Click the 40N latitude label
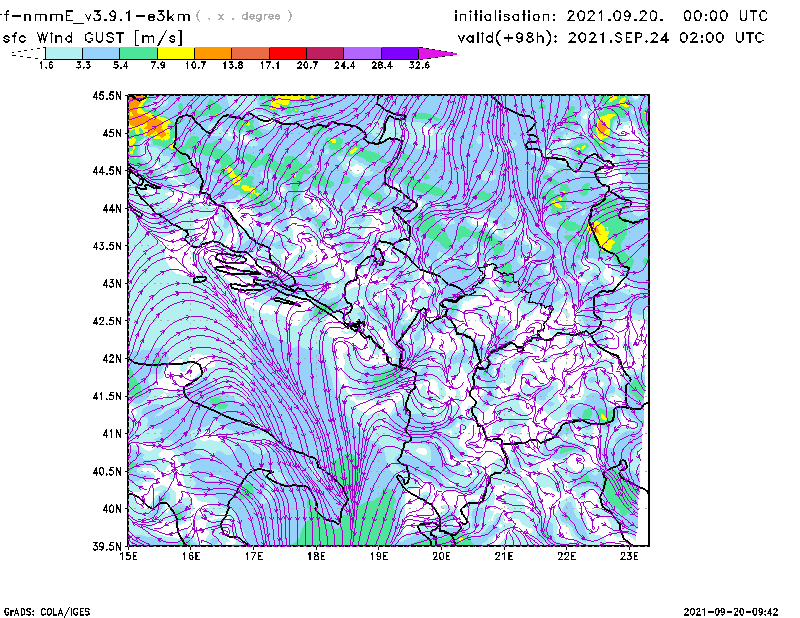Image resolution: width=800 pixels, height=618 pixels. (112, 509)
